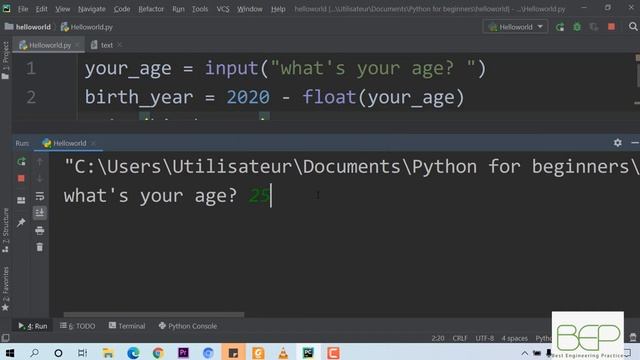The image size is (640, 360).
Task: Open the 6: TODO tool window
Action: coord(78,326)
